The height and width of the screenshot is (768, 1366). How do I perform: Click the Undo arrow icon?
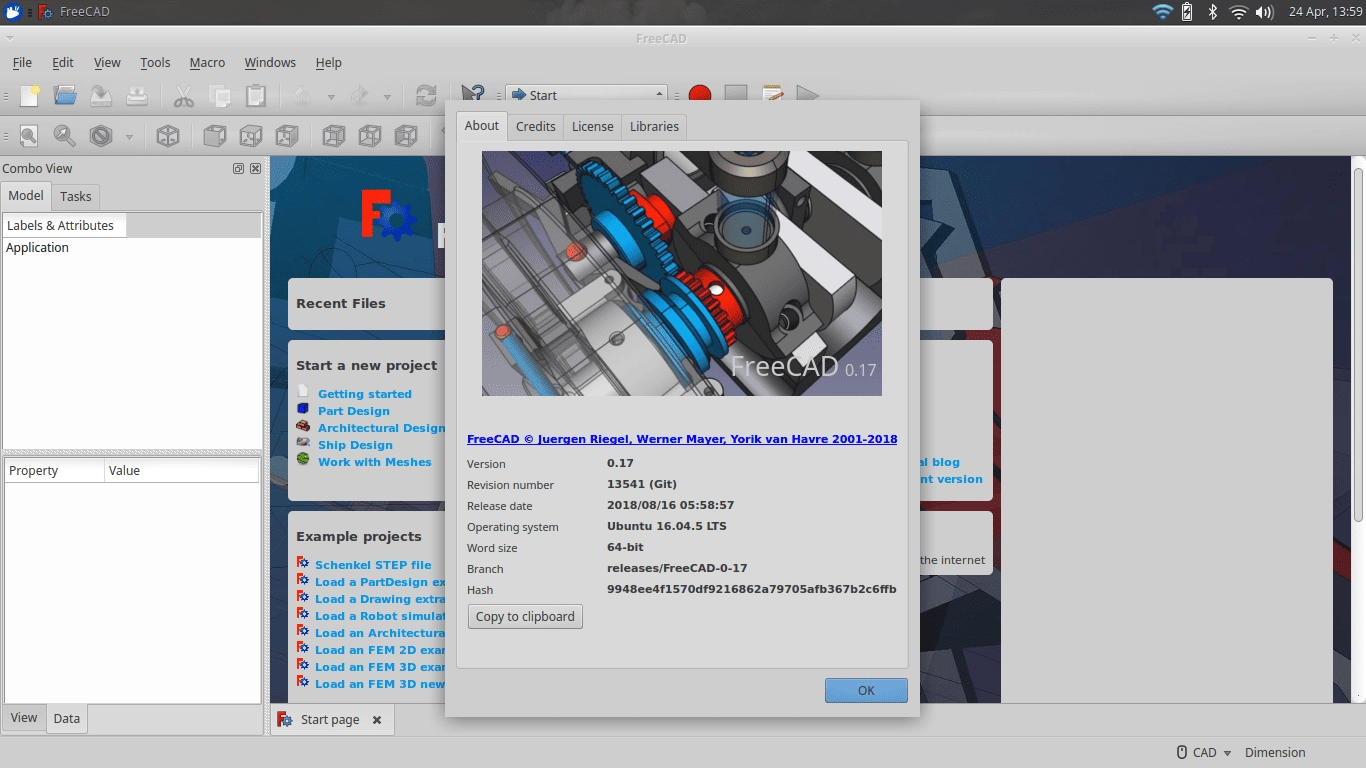click(x=302, y=96)
